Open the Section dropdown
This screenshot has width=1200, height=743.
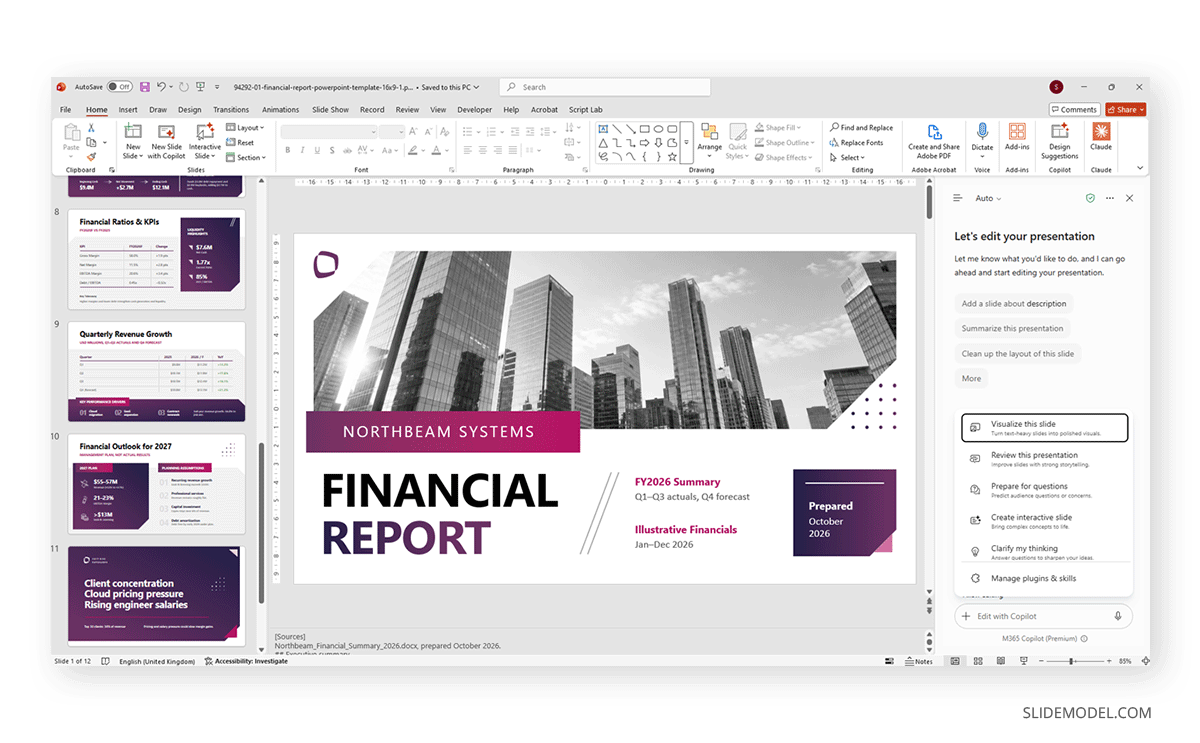[246, 157]
